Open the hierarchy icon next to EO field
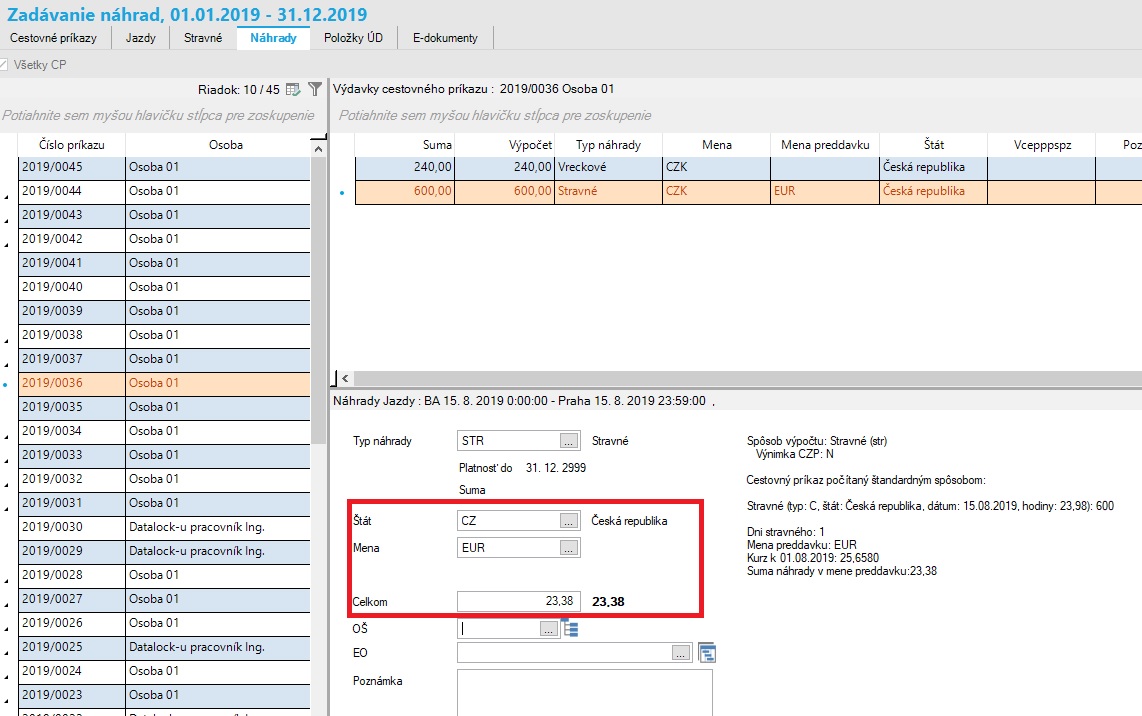 point(707,653)
